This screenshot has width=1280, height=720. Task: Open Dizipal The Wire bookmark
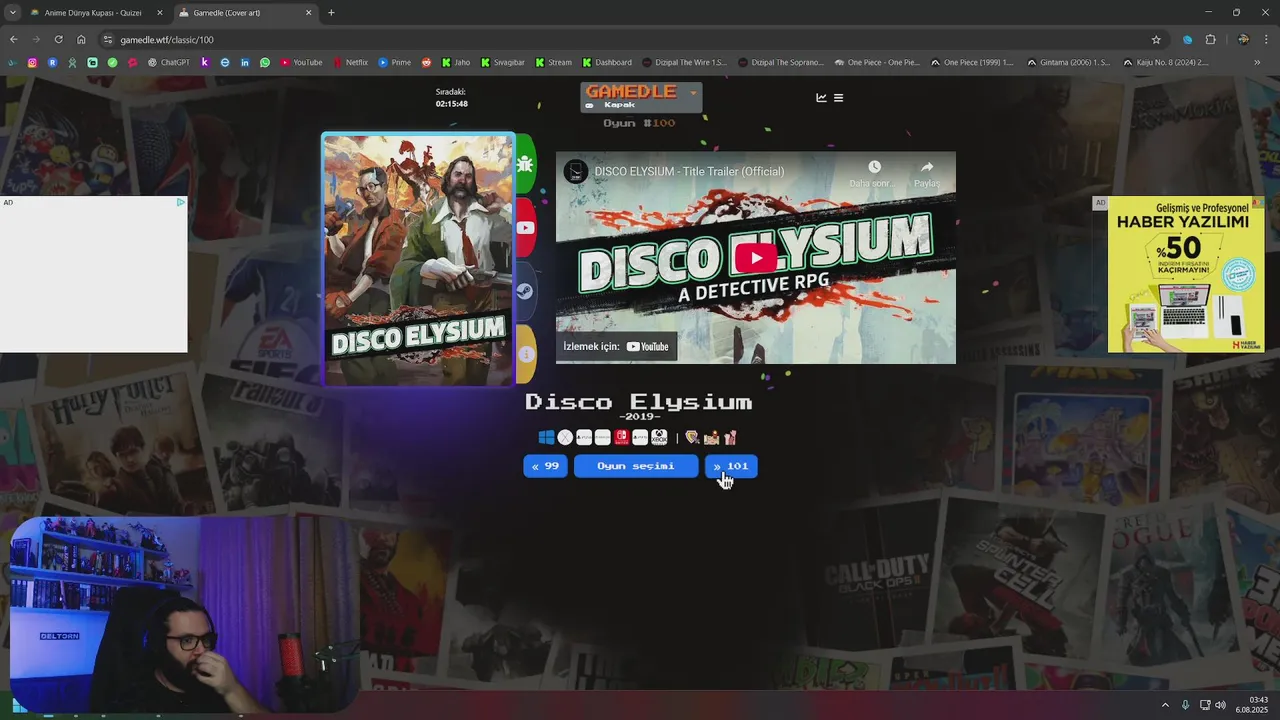(x=684, y=62)
